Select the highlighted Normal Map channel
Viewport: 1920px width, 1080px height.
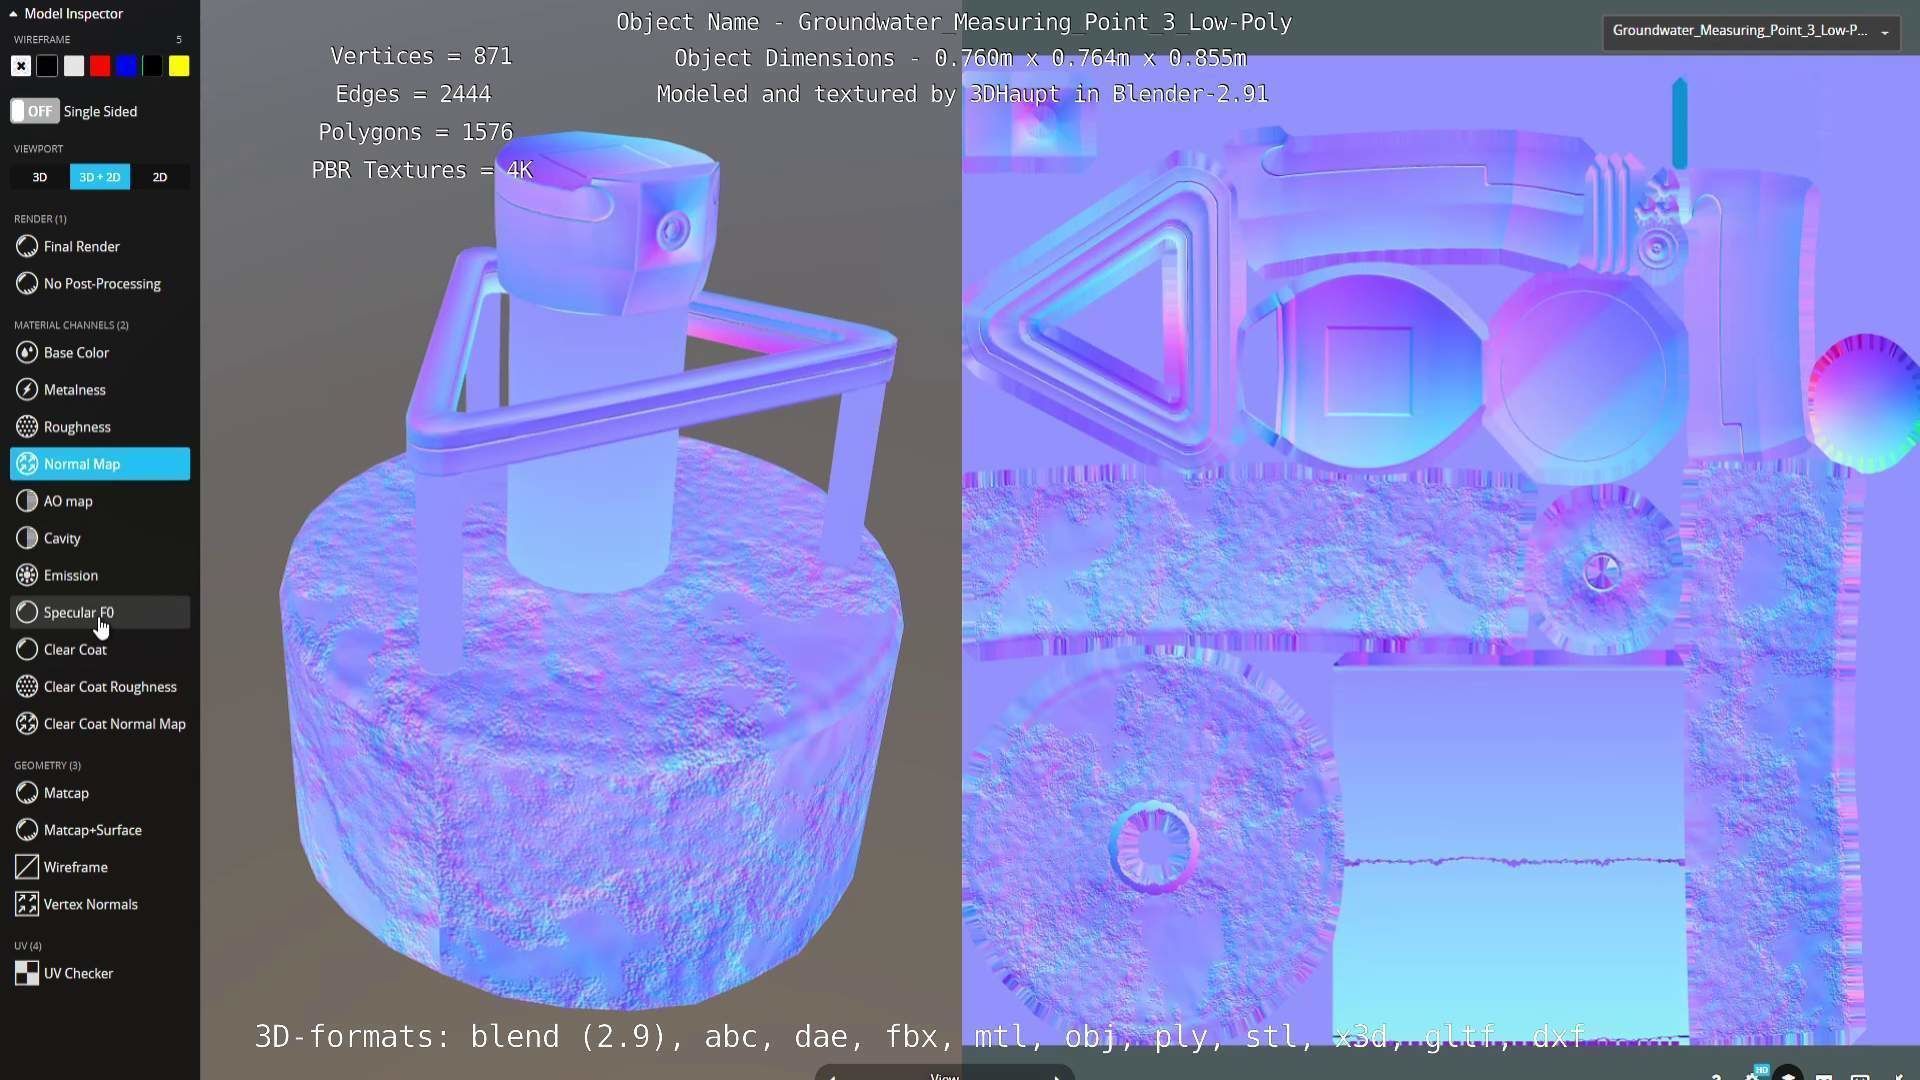pos(100,464)
